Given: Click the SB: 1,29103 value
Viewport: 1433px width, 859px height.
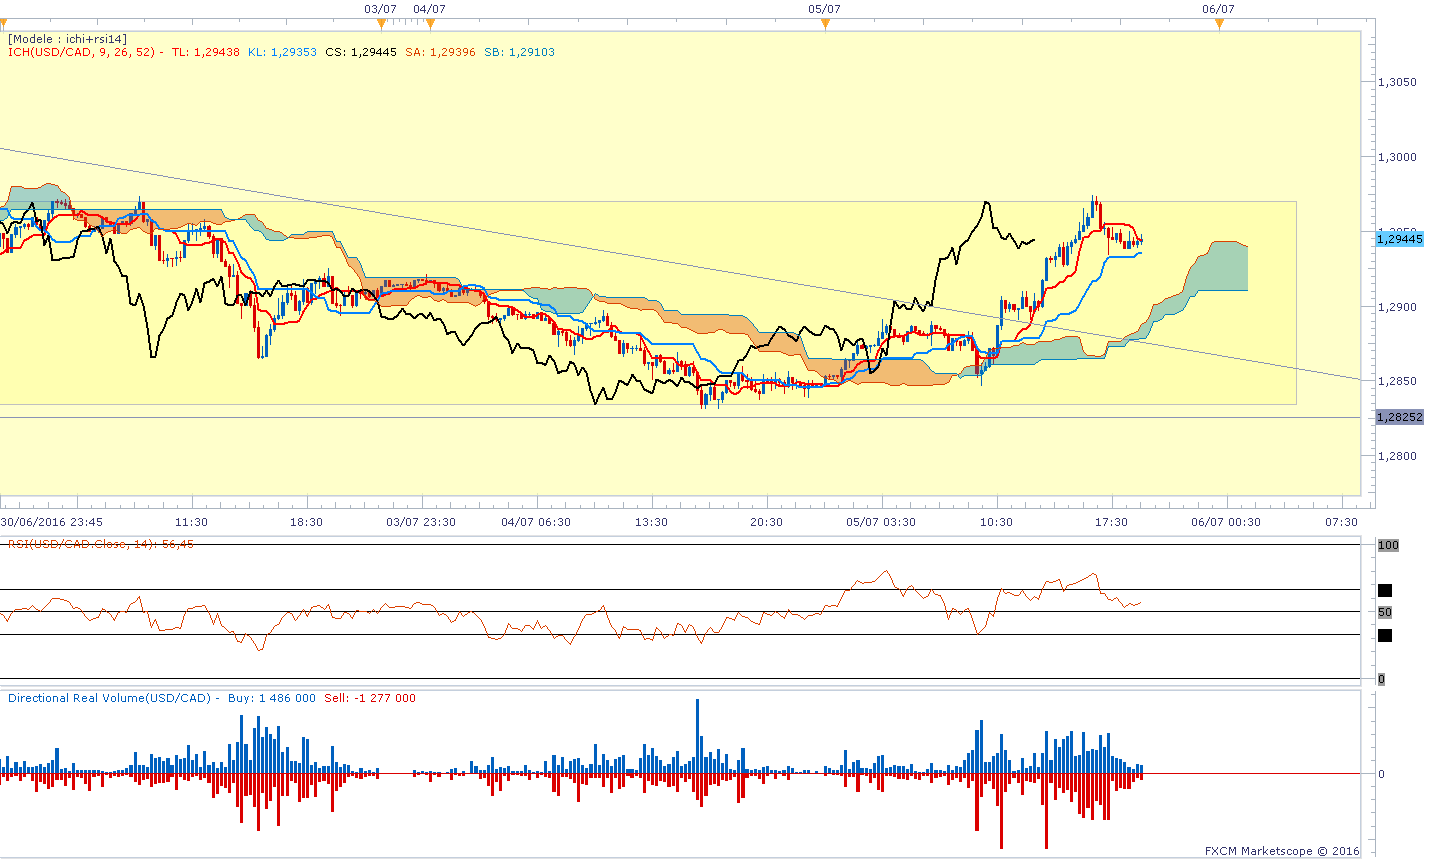Looking at the screenshot, I should (519, 52).
